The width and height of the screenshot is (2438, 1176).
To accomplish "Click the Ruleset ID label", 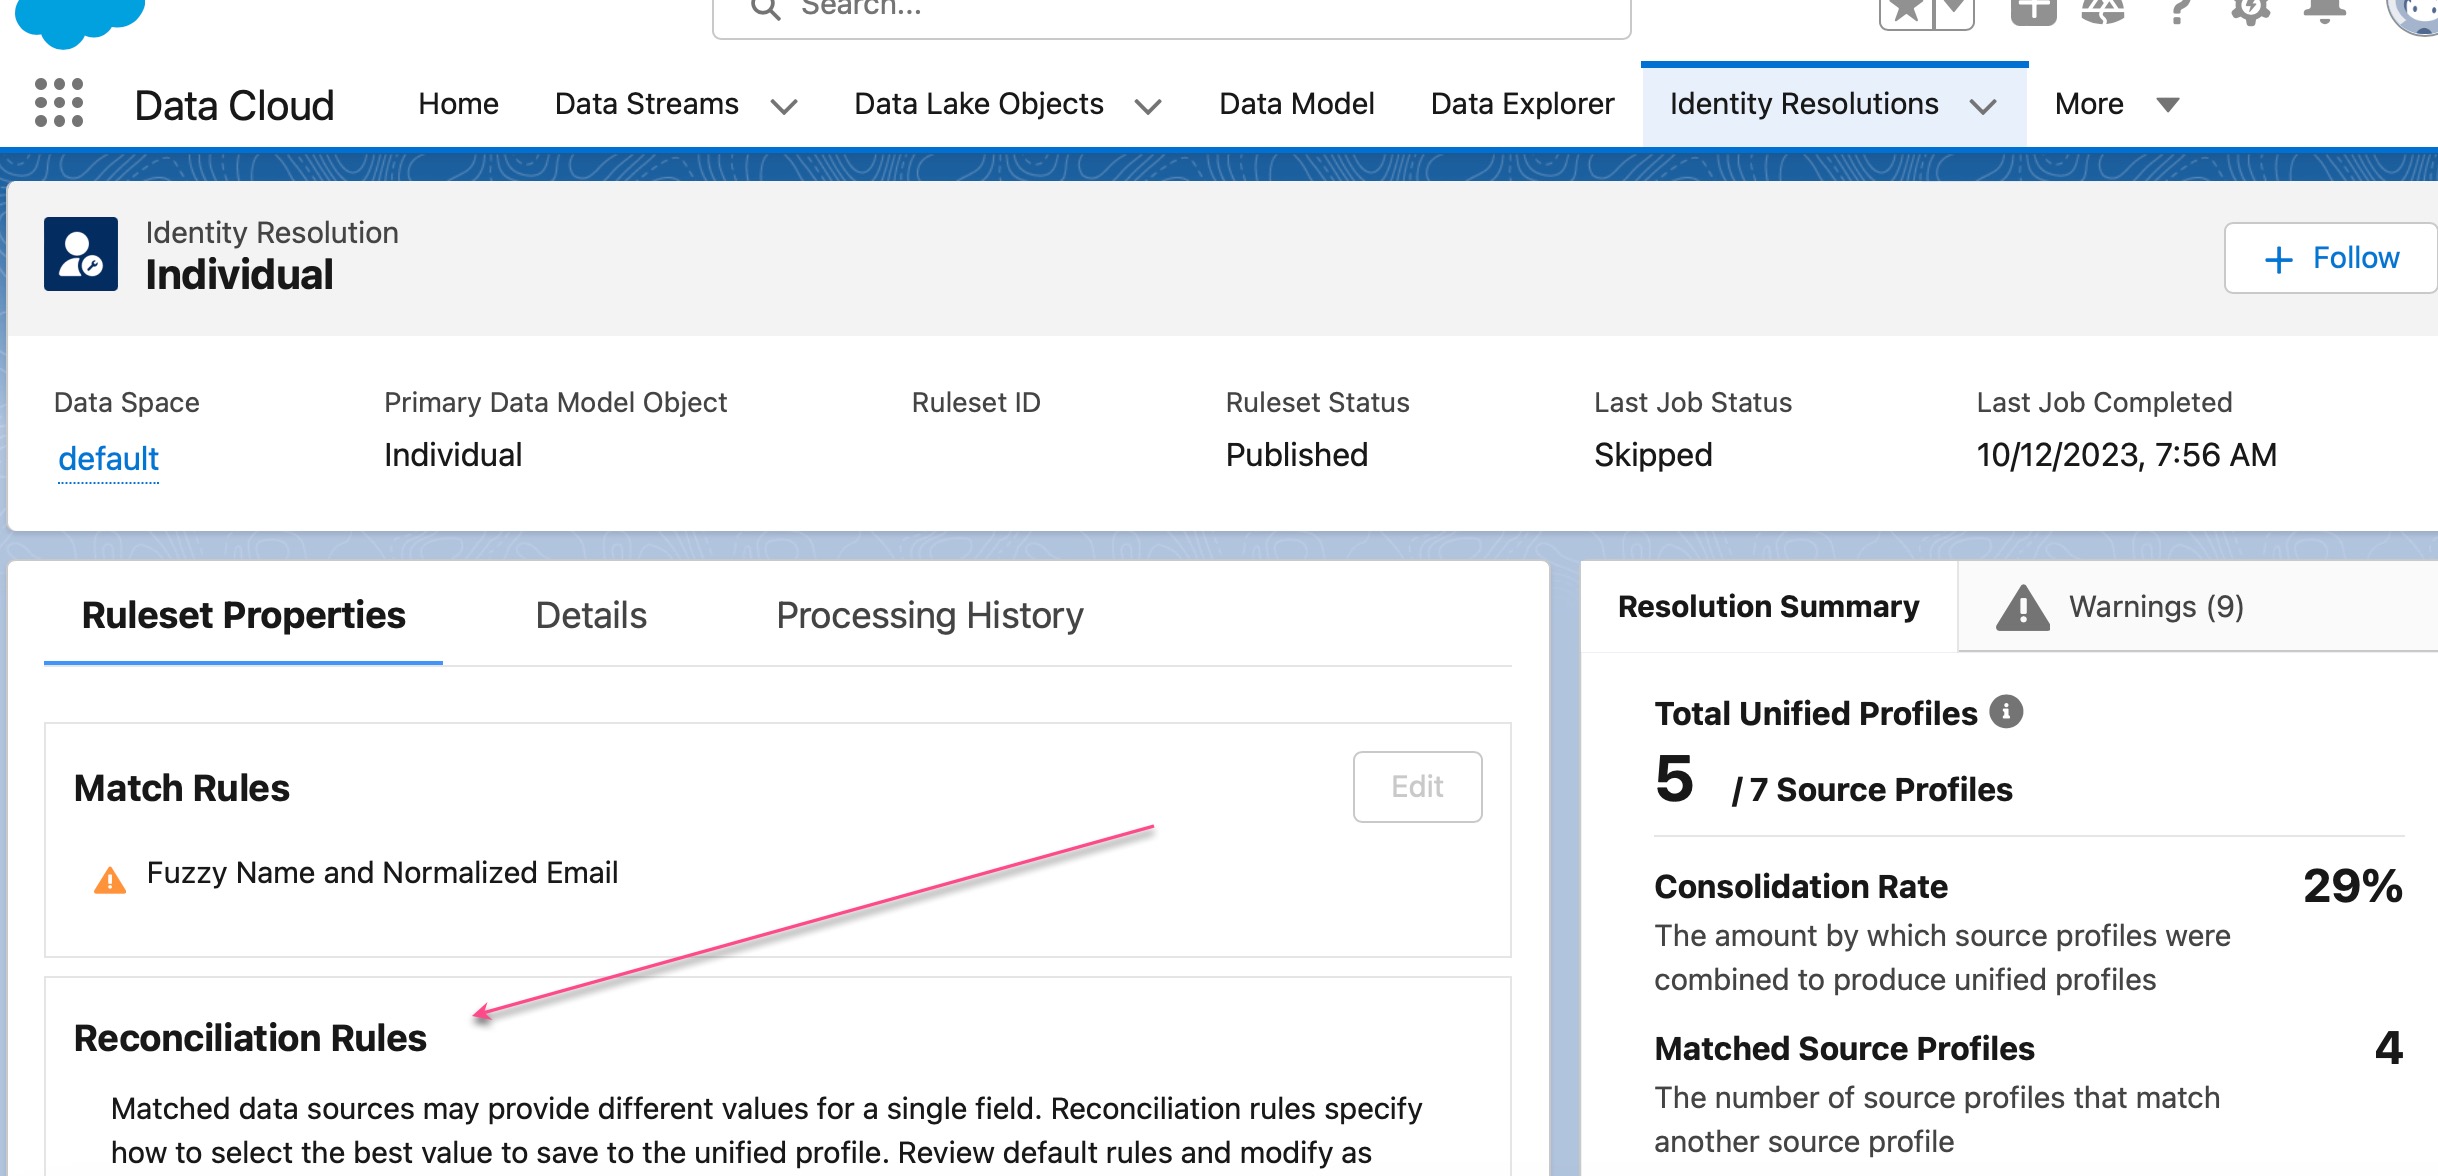I will click(975, 402).
